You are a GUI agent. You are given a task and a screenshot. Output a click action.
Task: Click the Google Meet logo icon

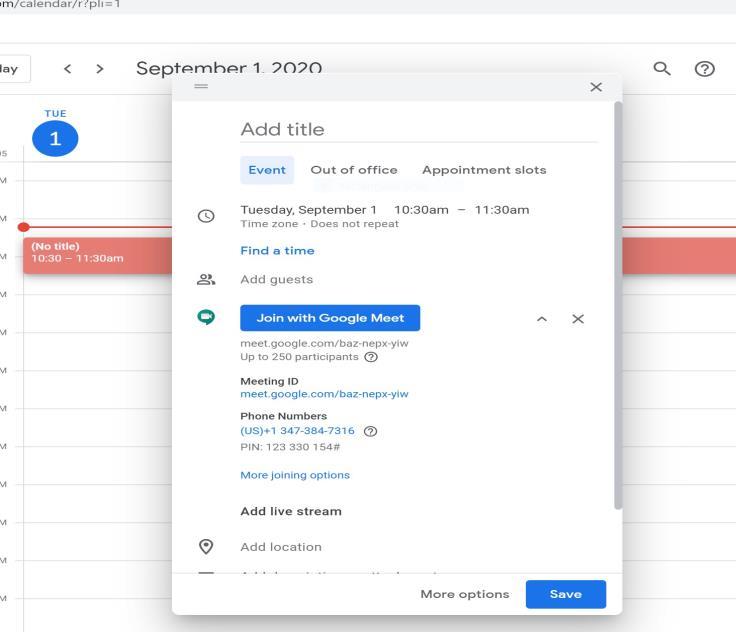206,317
